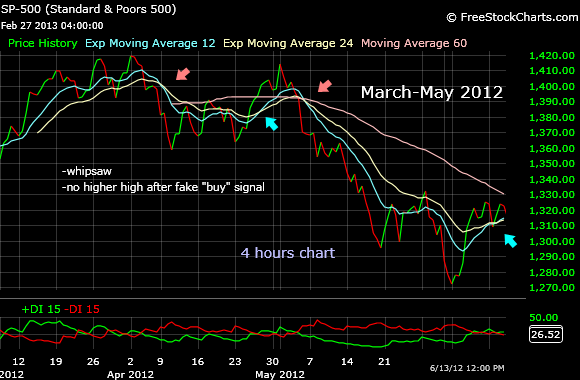Image resolution: width=580 pixels, height=380 pixels.
Task: Click the -DI 15 indicator label
Action: (82, 309)
